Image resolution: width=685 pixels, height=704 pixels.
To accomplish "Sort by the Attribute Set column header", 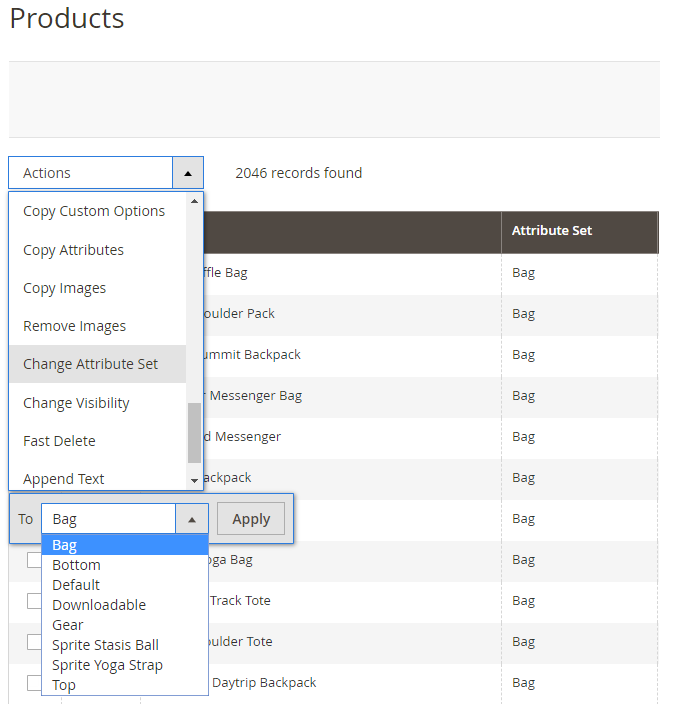I will click(552, 231).
